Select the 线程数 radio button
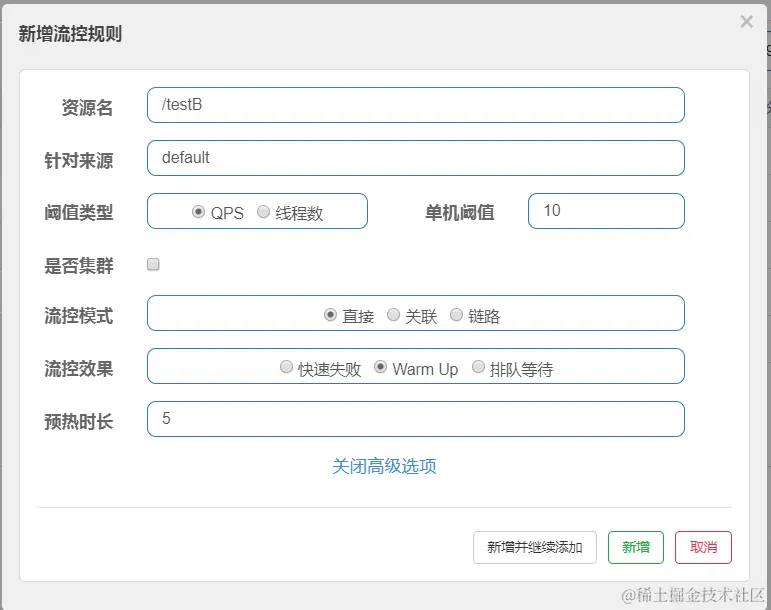The image size is (771, 610). 264,212
